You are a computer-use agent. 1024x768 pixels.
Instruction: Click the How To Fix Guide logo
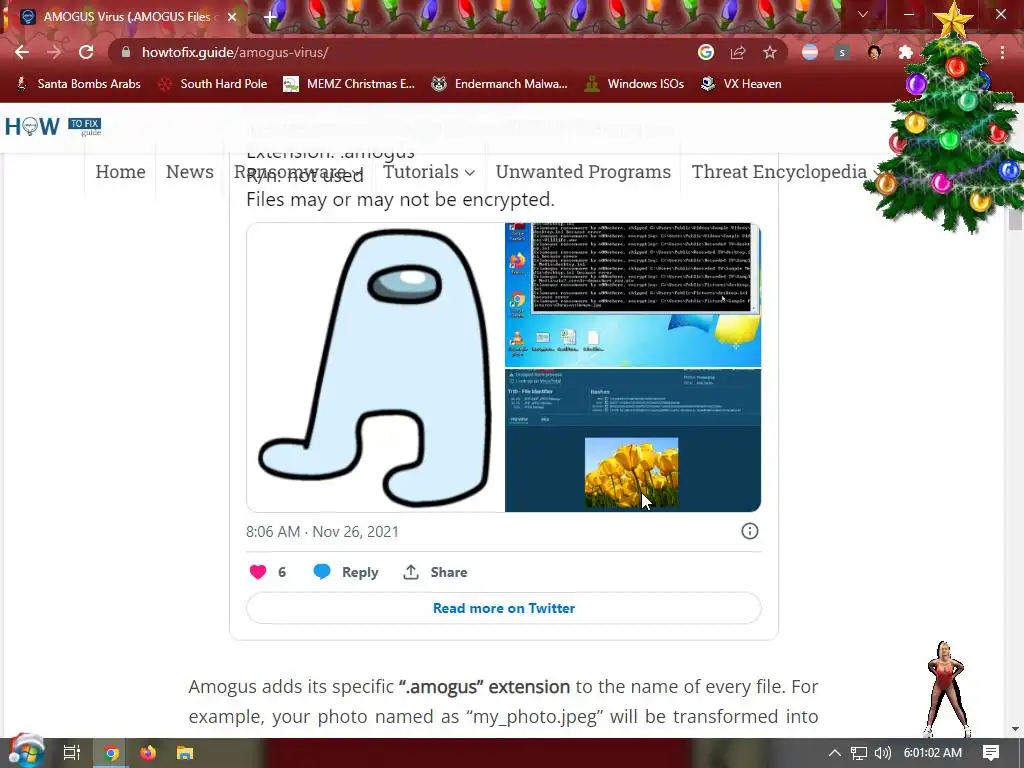(53, 125)
